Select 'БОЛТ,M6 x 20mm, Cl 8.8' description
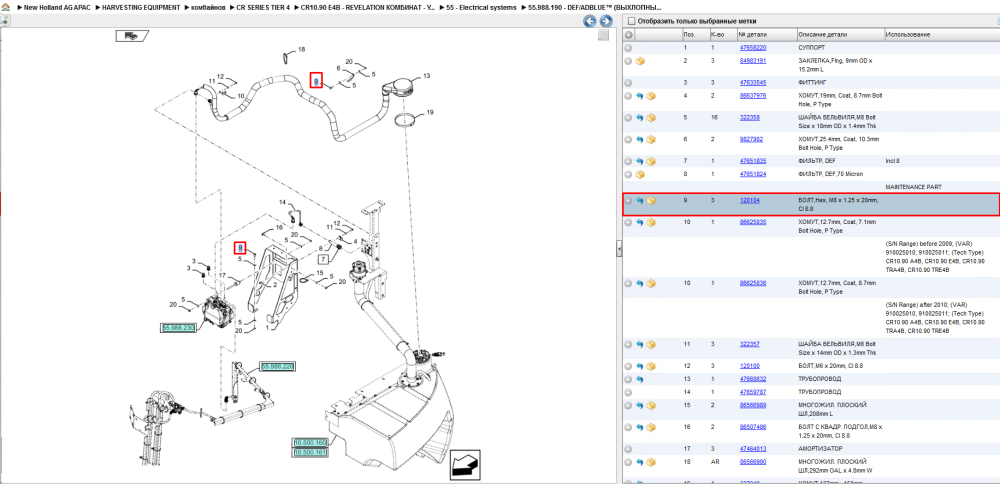 coord(832,366)
